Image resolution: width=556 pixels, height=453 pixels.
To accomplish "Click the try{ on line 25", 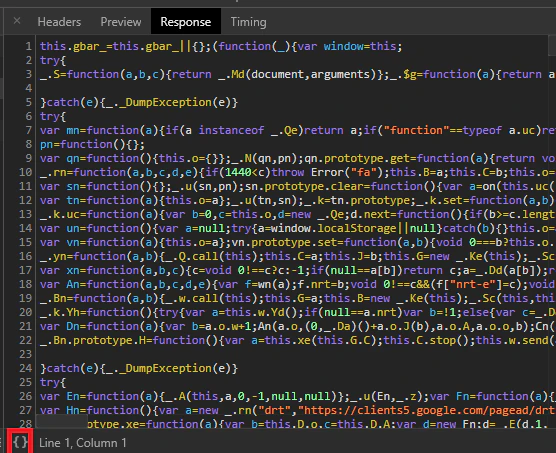I will point(52,382).
